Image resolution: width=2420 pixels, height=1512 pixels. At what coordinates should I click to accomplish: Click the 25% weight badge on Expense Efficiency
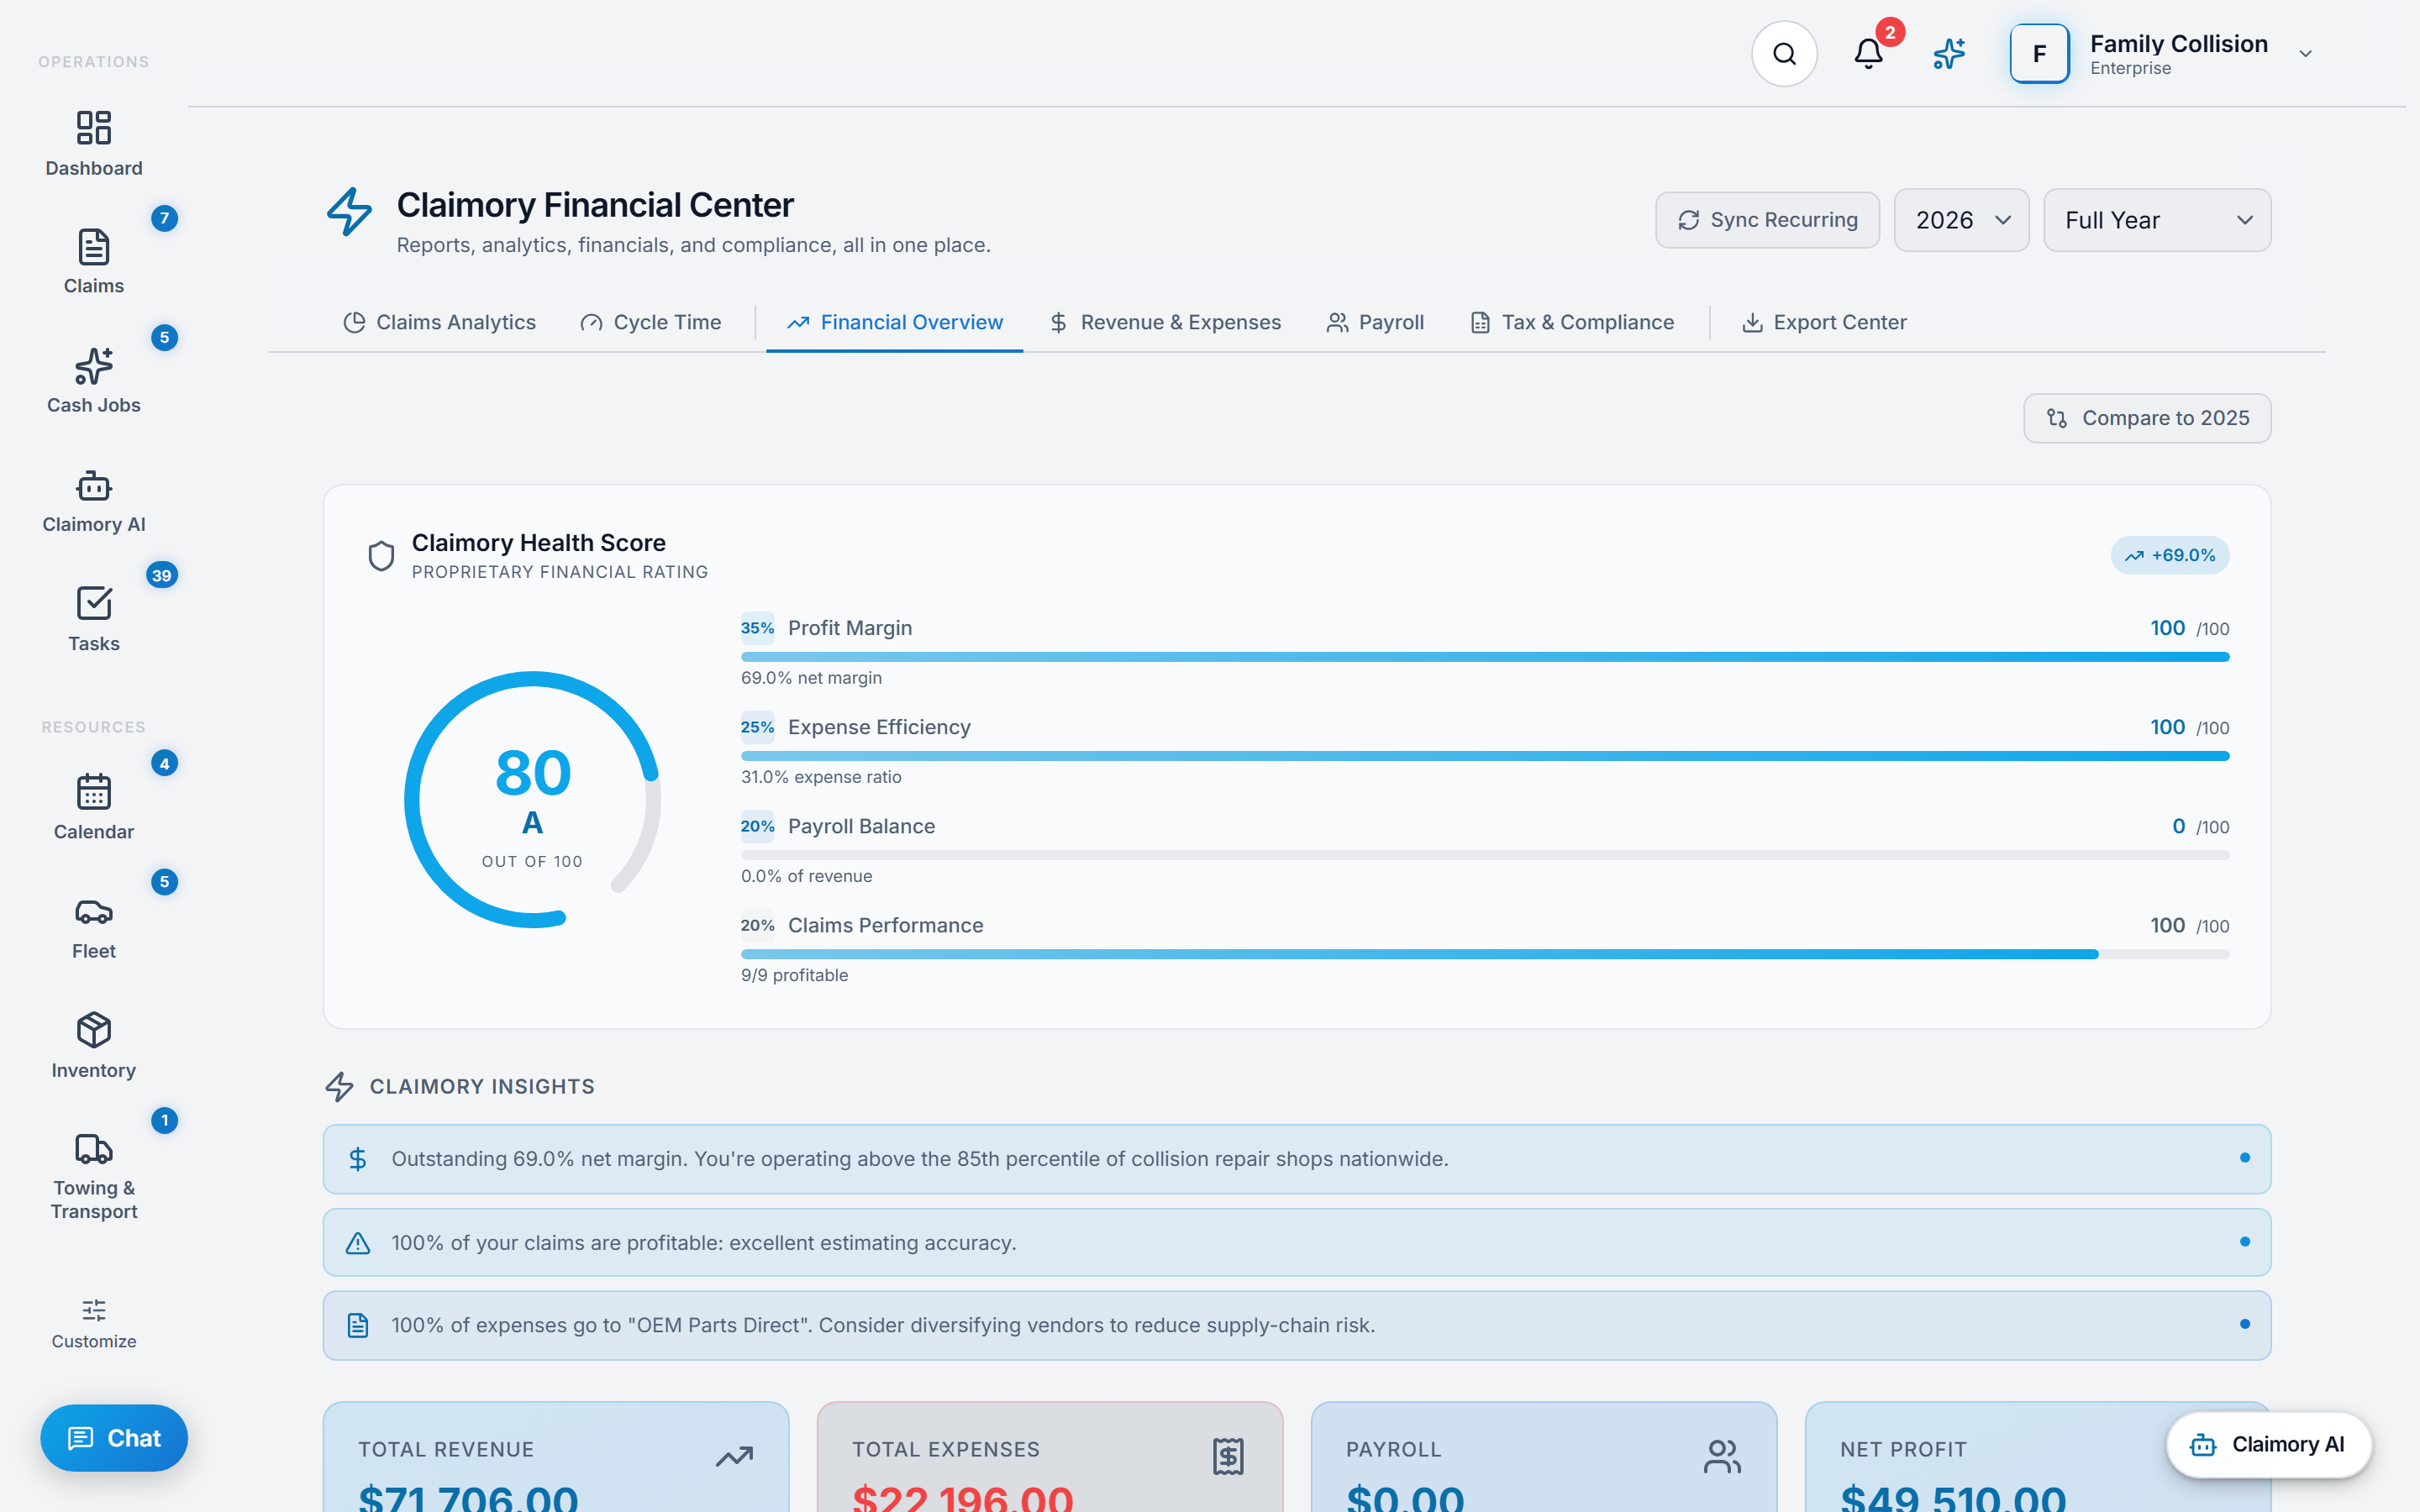tap(757, 727)
